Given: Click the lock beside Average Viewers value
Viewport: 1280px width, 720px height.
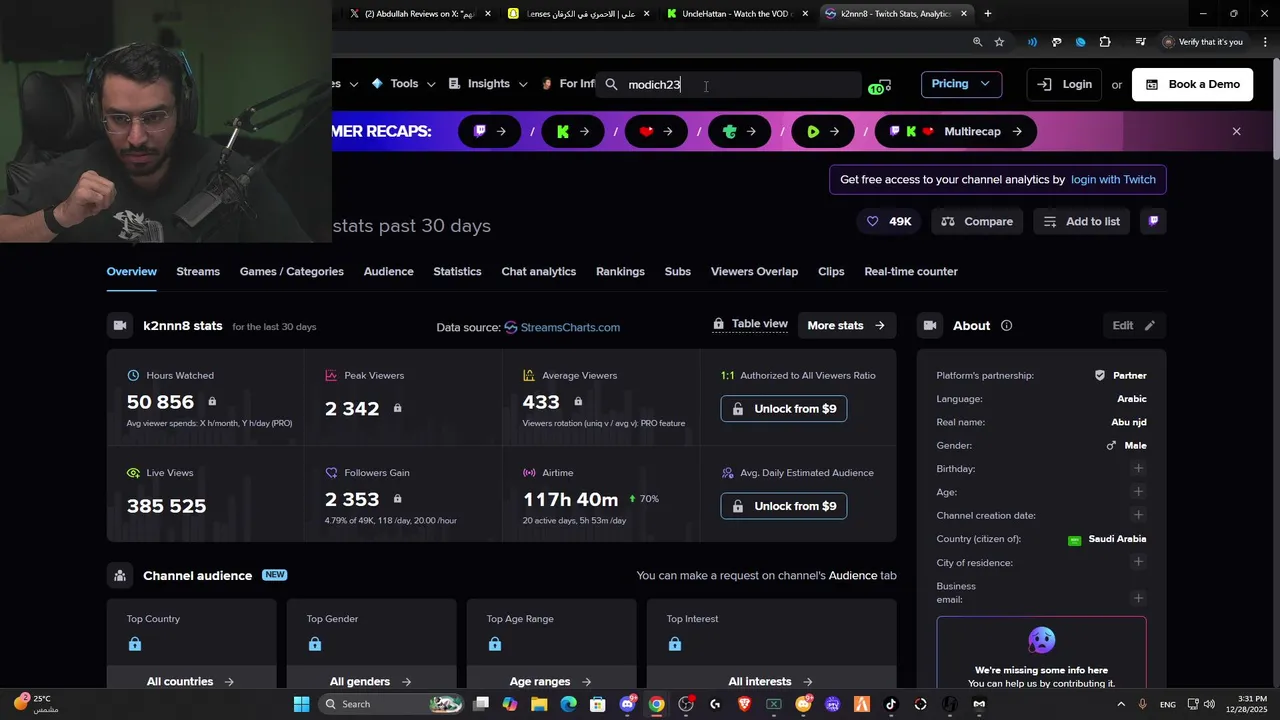Looking at the screenshot, I should tap(578, 401).
